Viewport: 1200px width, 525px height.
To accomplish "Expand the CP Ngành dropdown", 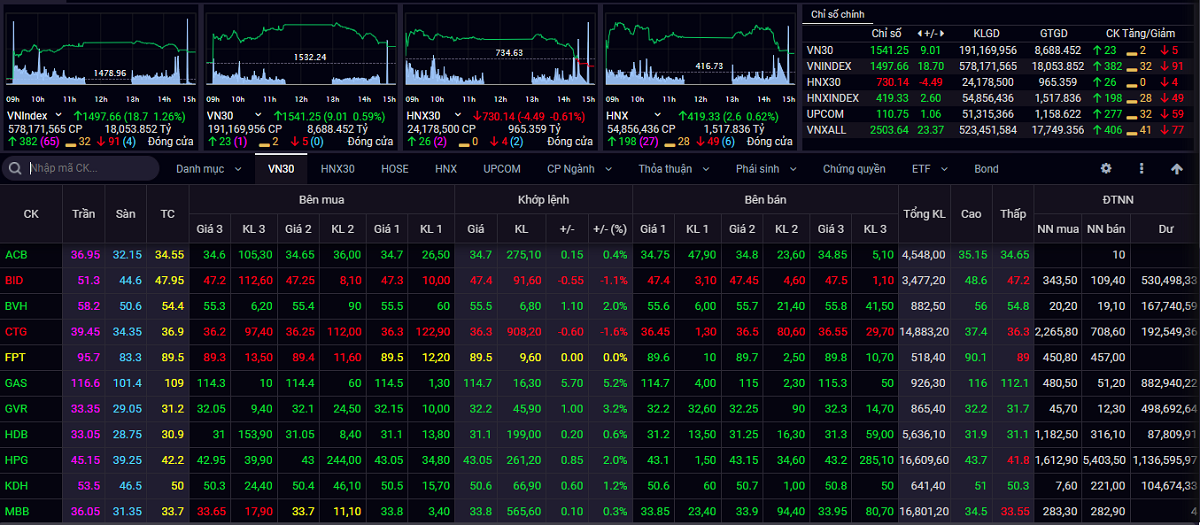I will click(579, 169).
